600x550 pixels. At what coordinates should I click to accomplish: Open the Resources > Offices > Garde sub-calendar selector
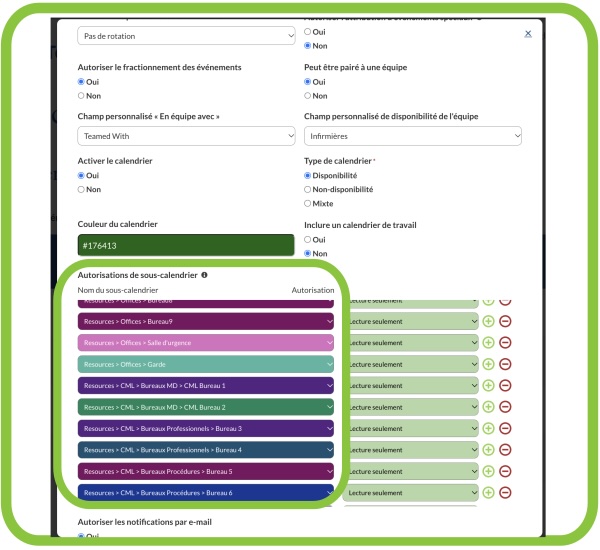(206, 364)
